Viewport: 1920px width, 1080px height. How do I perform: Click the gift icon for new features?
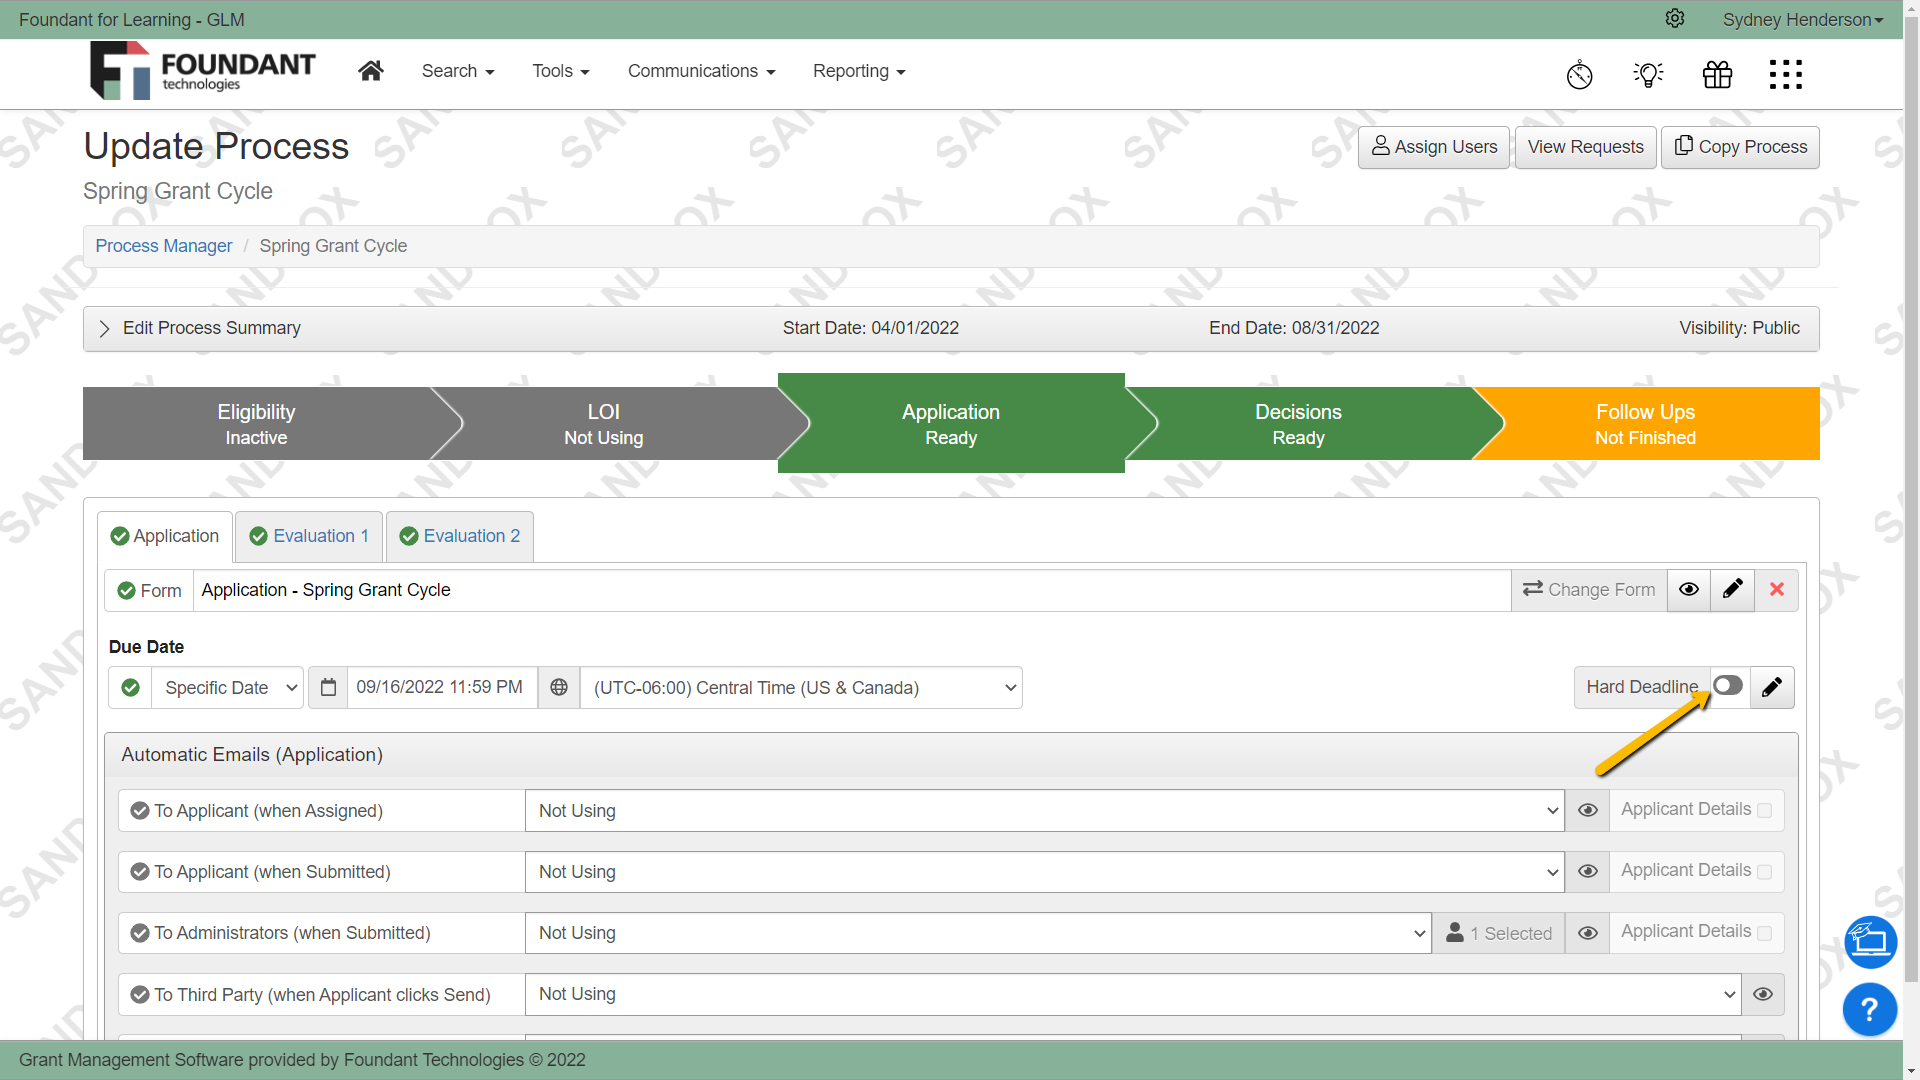tap(1717, 74)
